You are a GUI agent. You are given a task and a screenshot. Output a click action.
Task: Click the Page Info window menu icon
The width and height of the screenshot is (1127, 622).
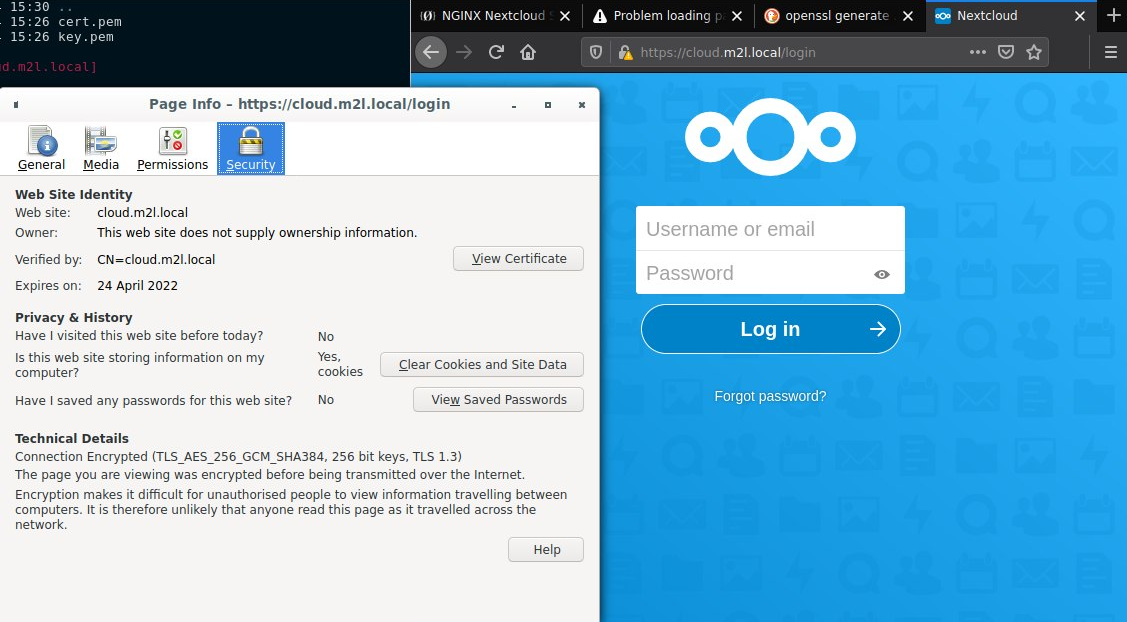pos(16,105)
